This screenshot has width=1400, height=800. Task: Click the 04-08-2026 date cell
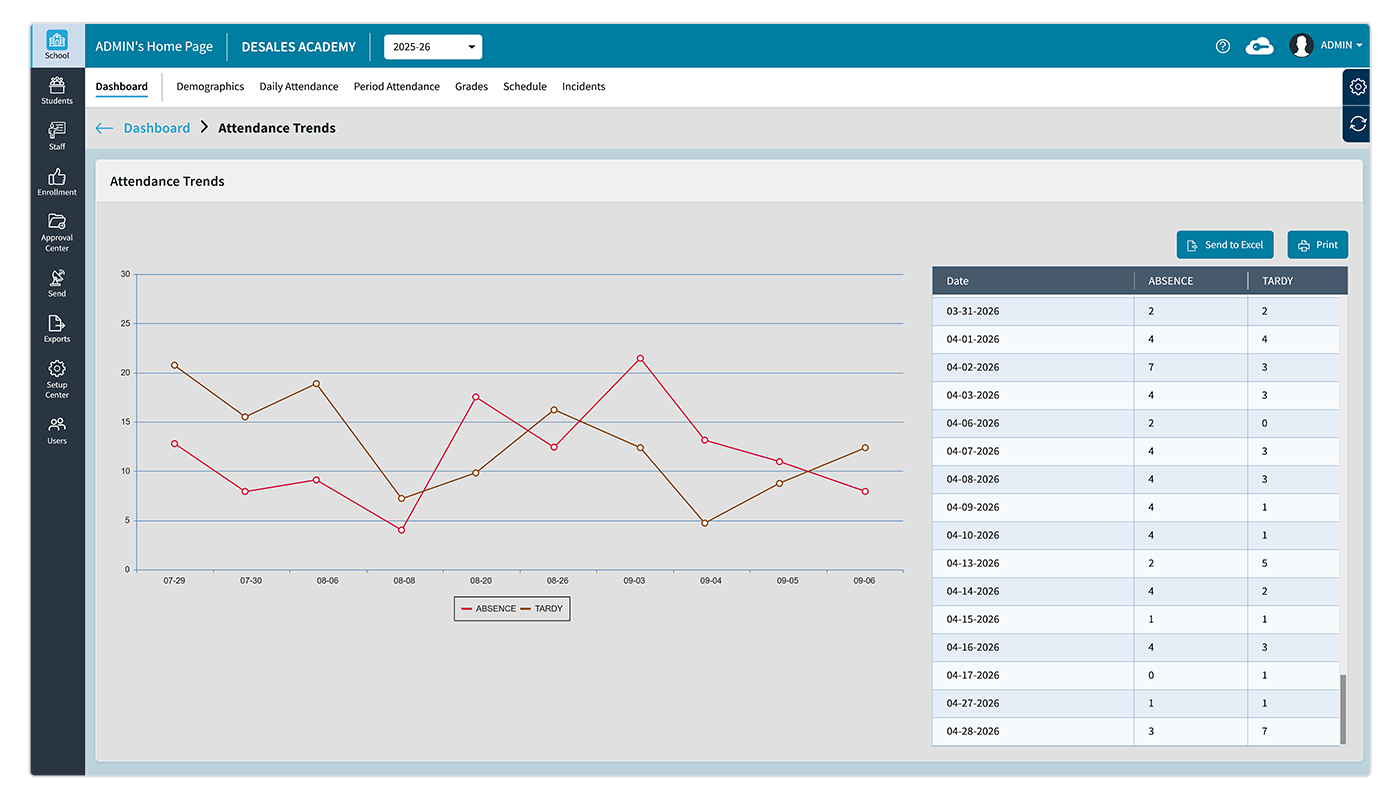pyautogui.click(x=1033, y=479)
